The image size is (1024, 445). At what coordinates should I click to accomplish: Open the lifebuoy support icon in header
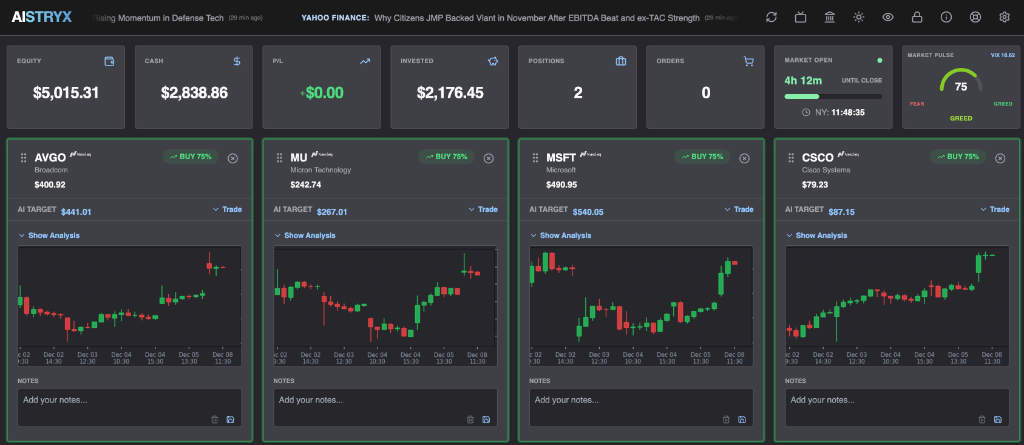976,18
